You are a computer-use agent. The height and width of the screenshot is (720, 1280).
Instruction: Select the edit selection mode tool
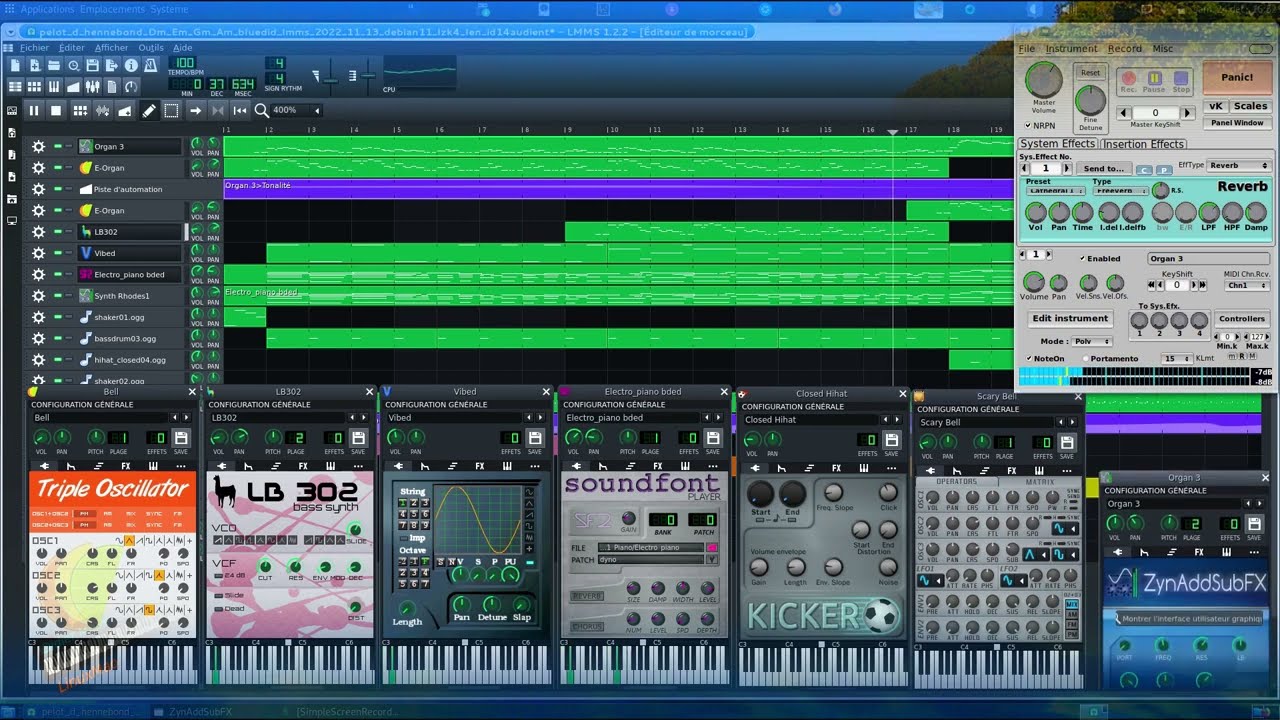pos(171,111)
